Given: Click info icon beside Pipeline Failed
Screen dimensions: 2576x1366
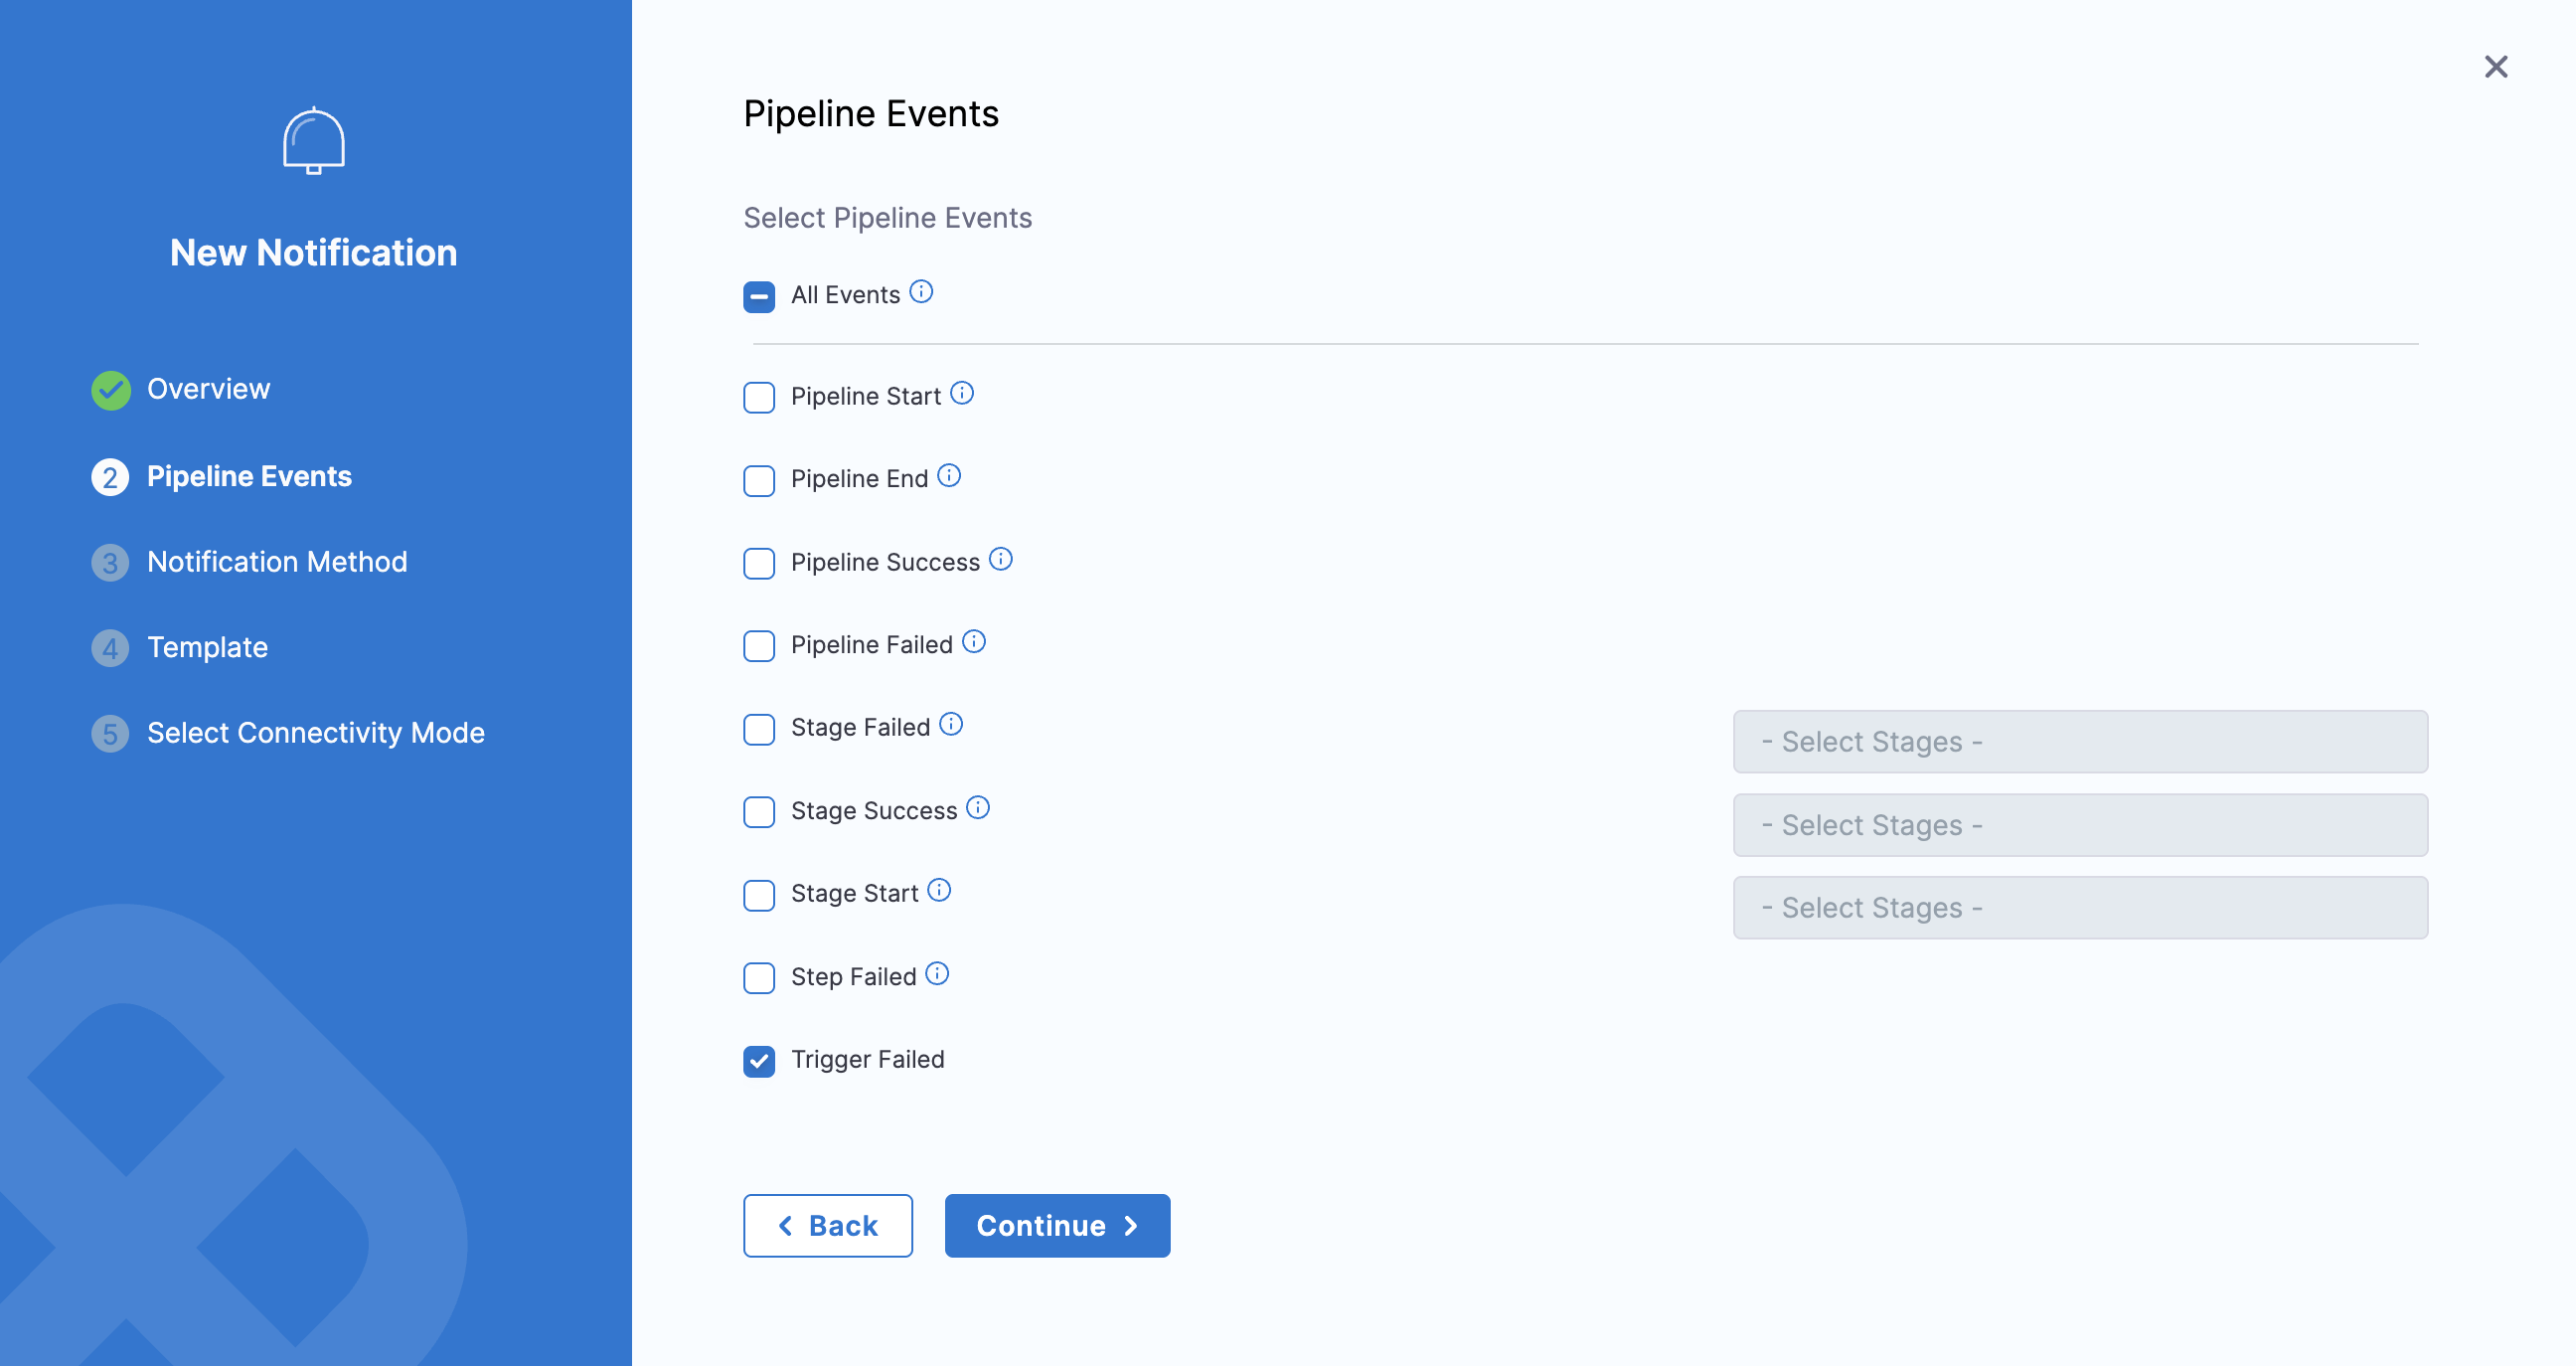Looking at the screenshot, I should (973, 642).
